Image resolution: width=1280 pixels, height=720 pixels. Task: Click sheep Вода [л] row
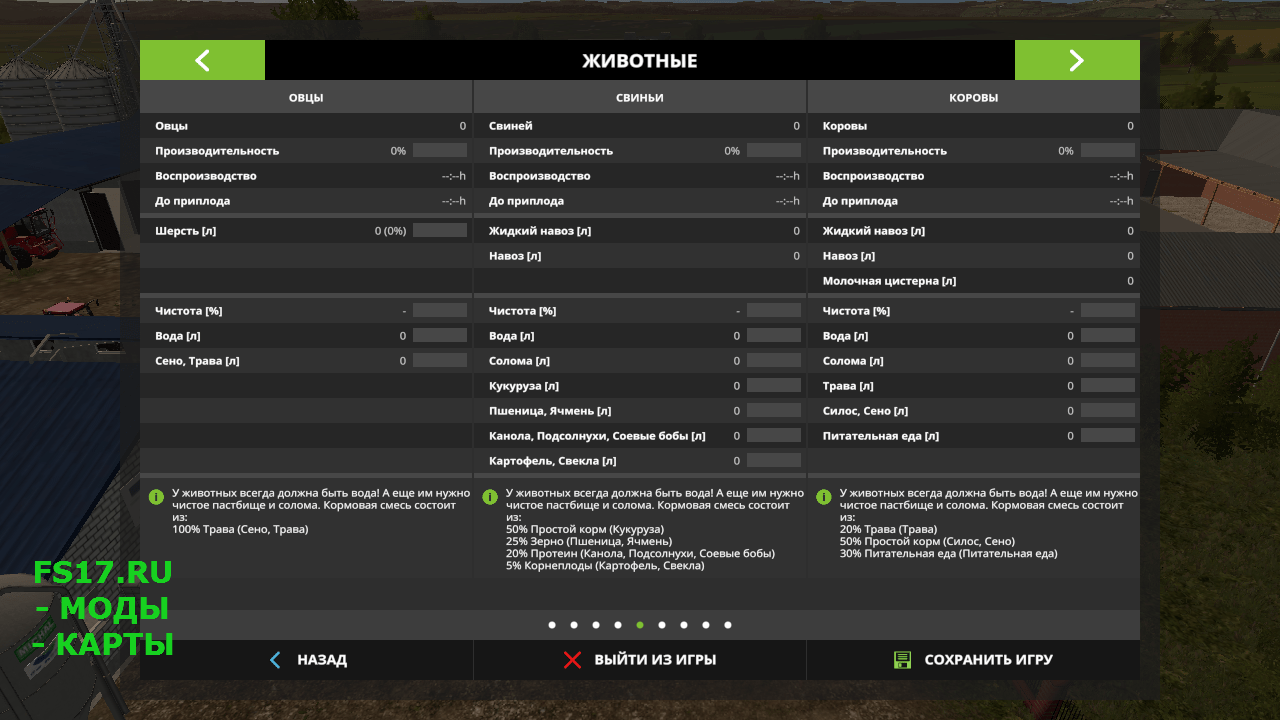306,336
